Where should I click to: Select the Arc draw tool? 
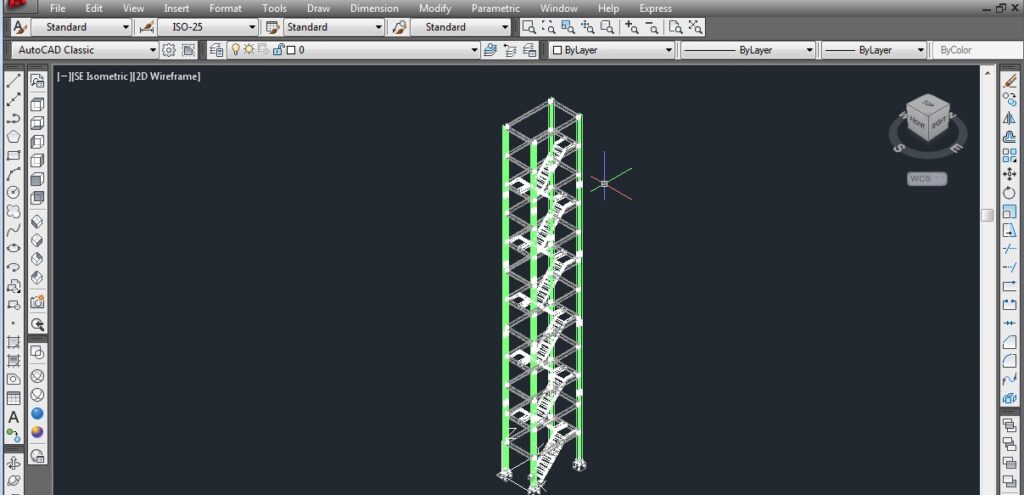(x=14, y=174)
